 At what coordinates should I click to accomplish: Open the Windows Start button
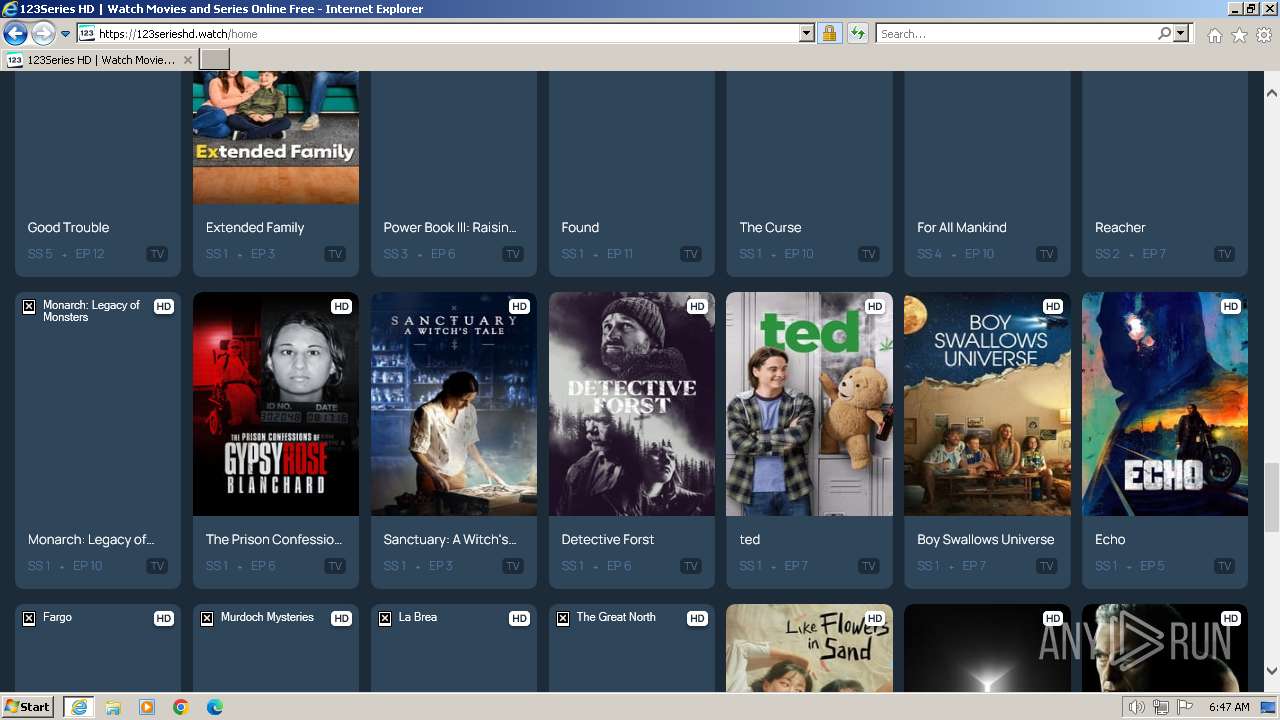[x=28, y=706]
